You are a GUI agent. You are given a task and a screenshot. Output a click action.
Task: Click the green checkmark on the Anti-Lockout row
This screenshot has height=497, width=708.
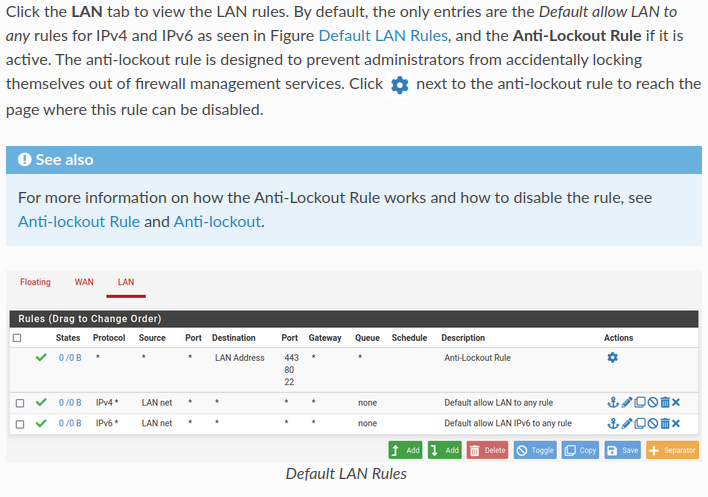coord(41,357)
